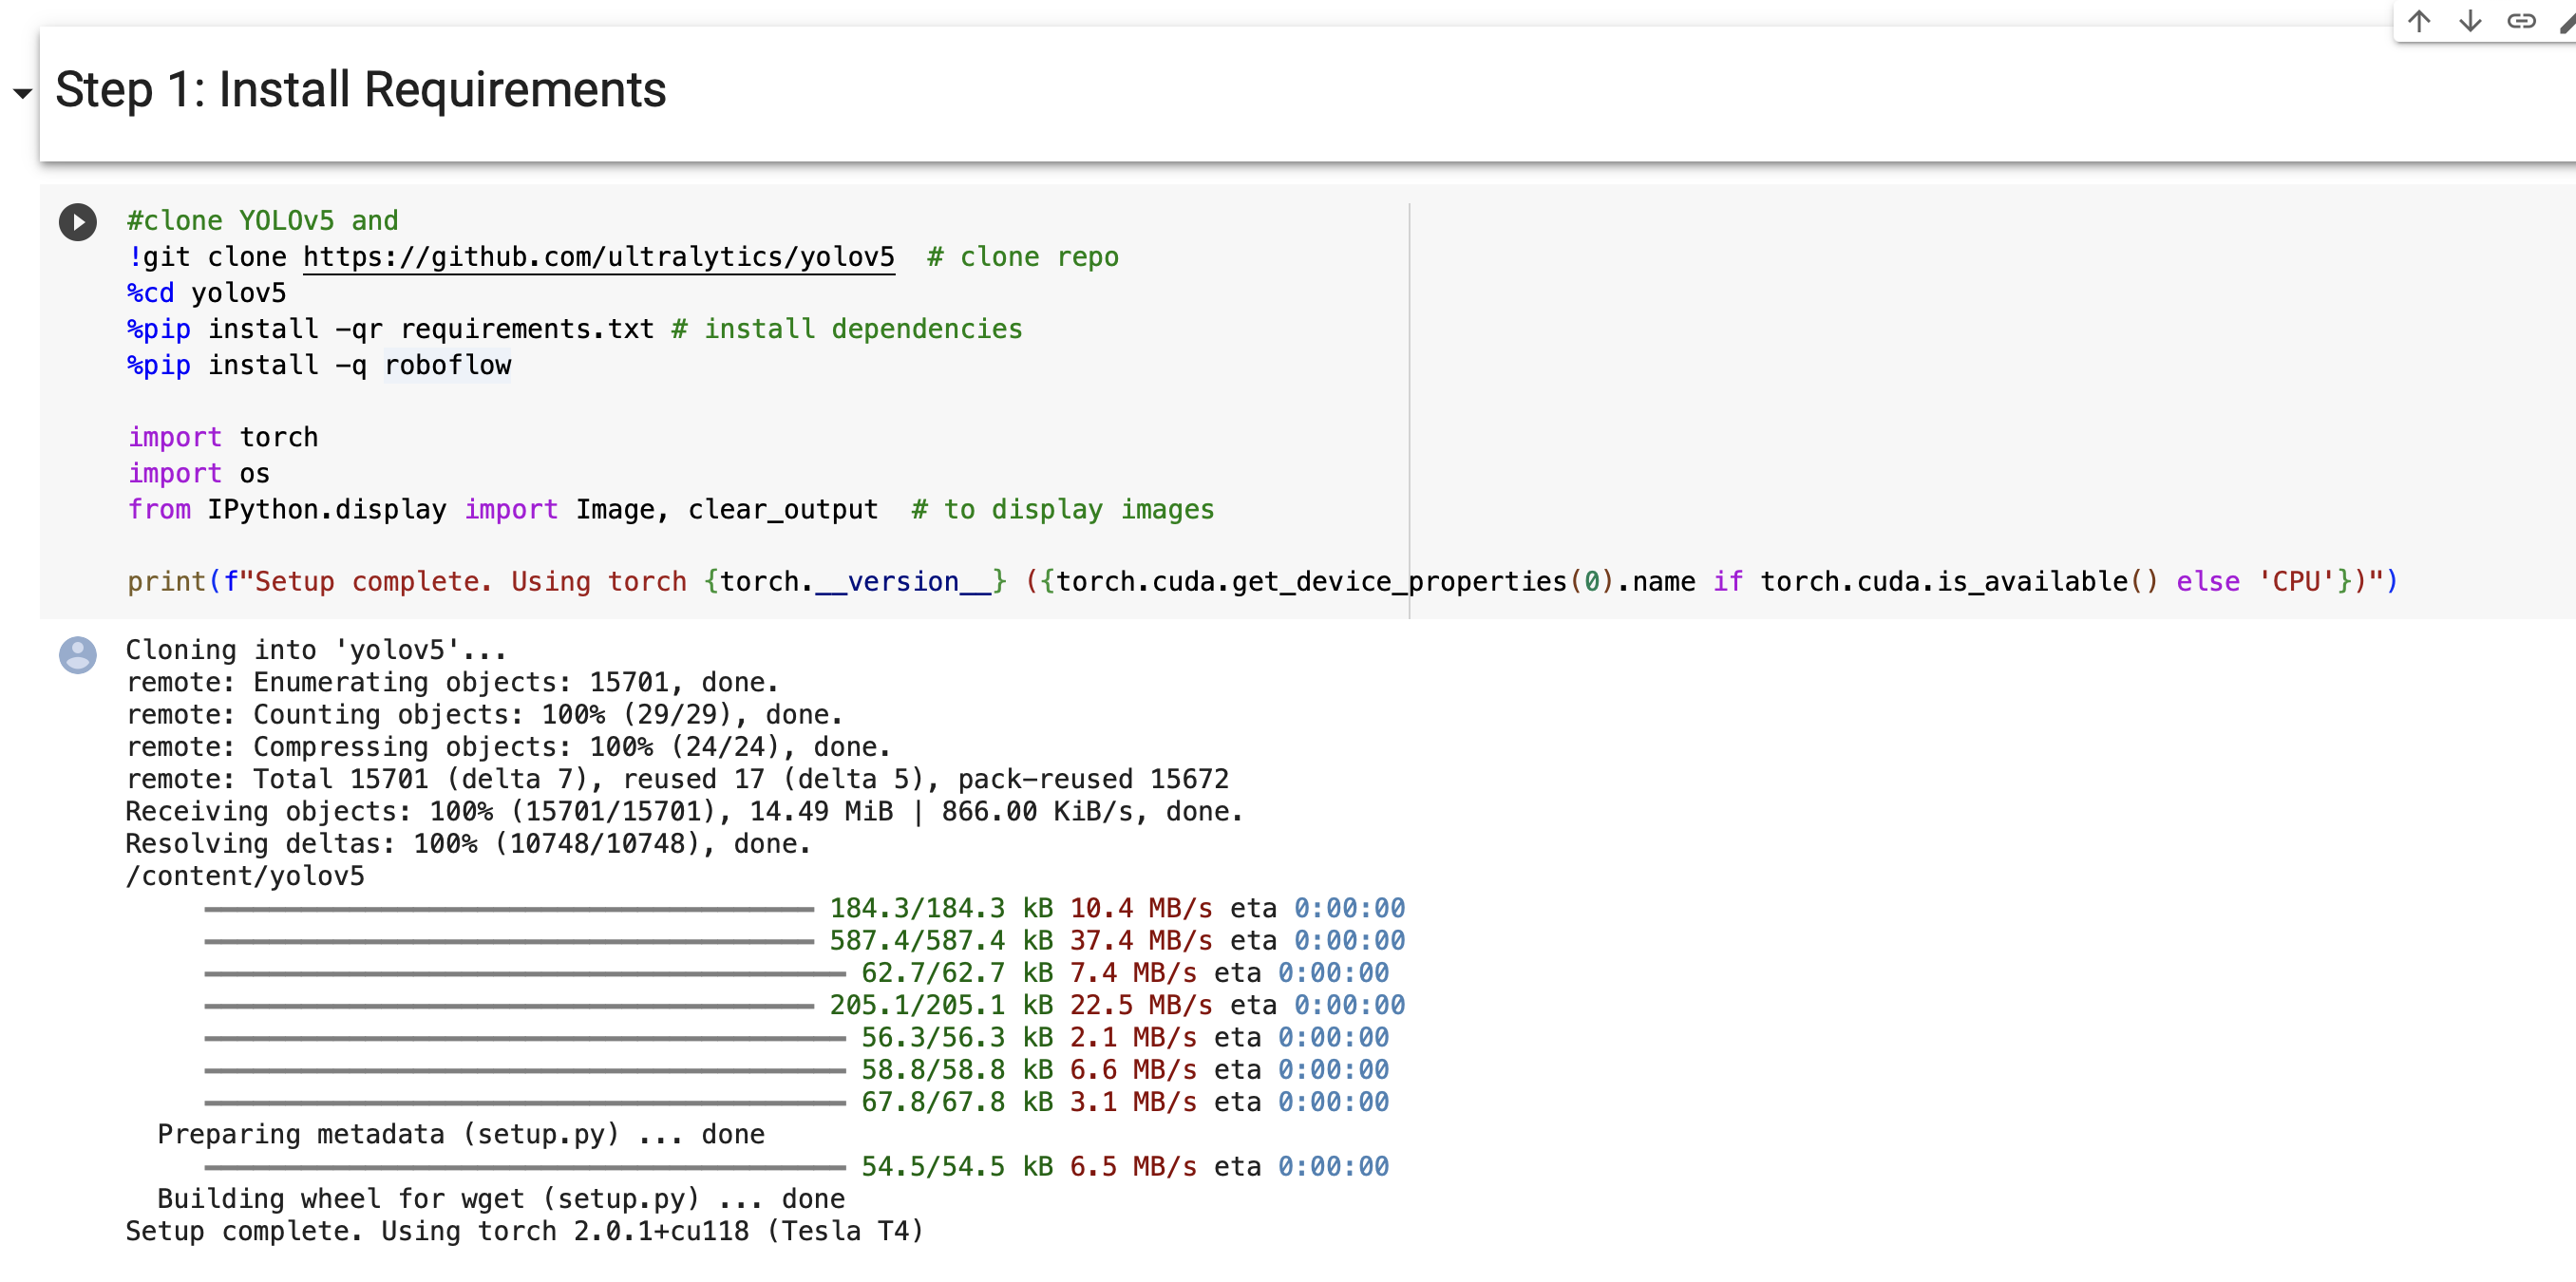Run the install requirements code cell
The height and width of the screenshot is (1282, 2576).
[77, 221]
